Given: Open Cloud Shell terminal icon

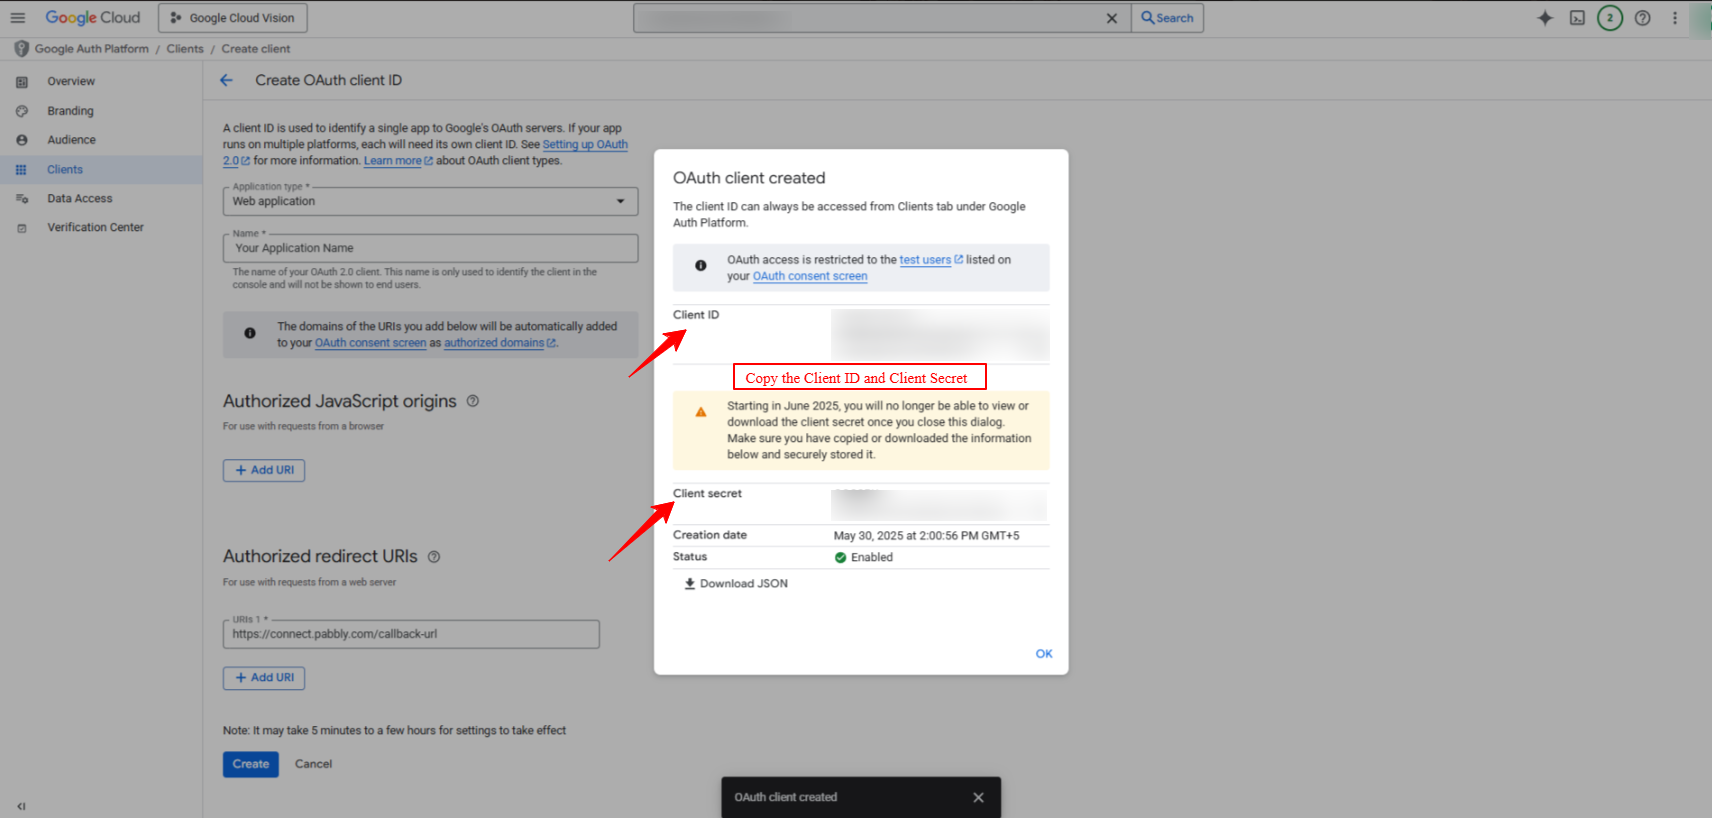Looking at the screenshot, I should tap(1577, 18).
